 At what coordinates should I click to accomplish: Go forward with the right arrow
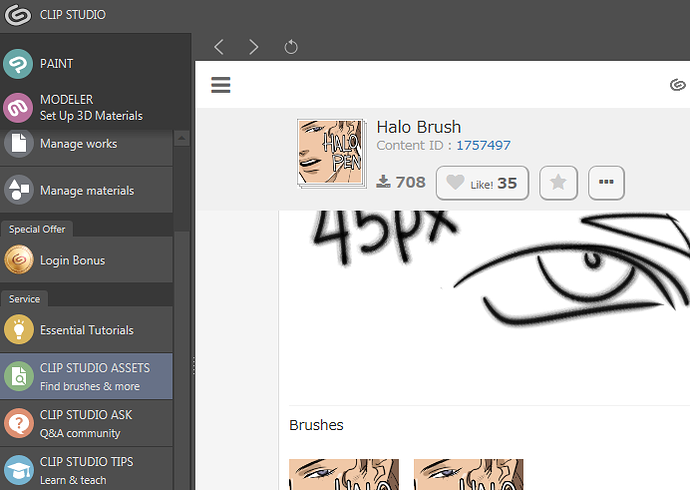(254, 47)
